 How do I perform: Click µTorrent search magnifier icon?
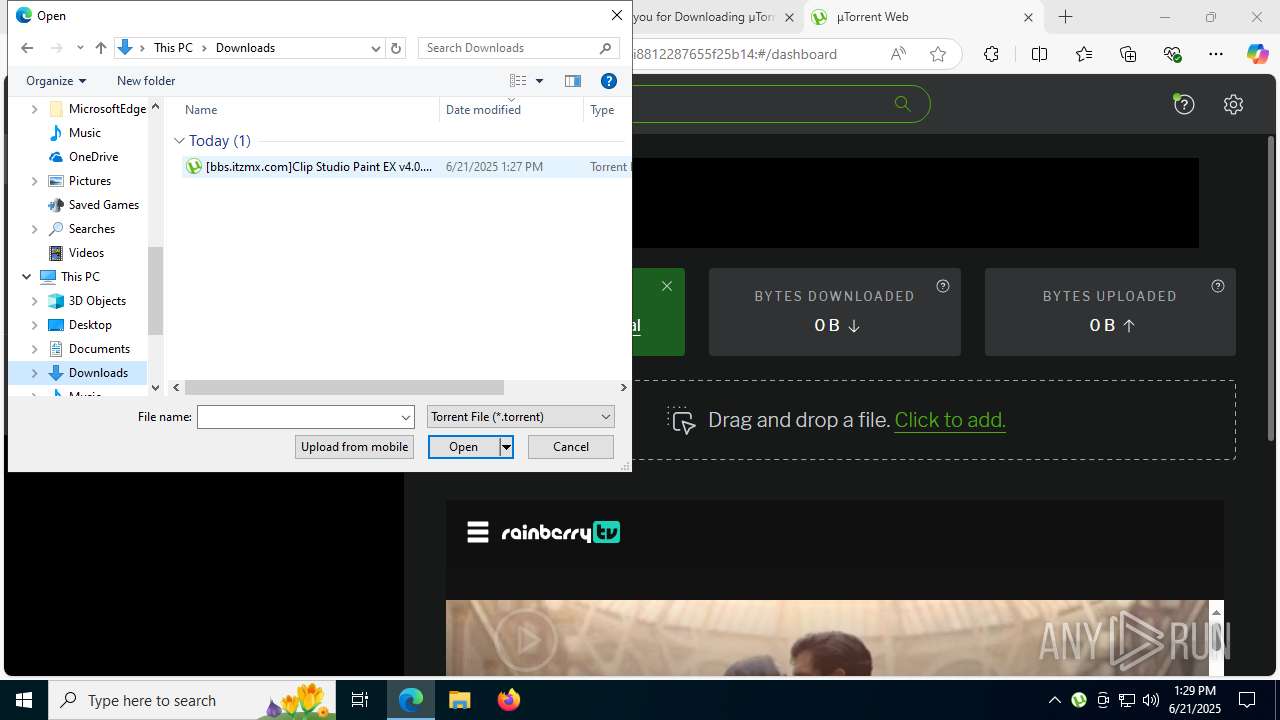(902, 104)
